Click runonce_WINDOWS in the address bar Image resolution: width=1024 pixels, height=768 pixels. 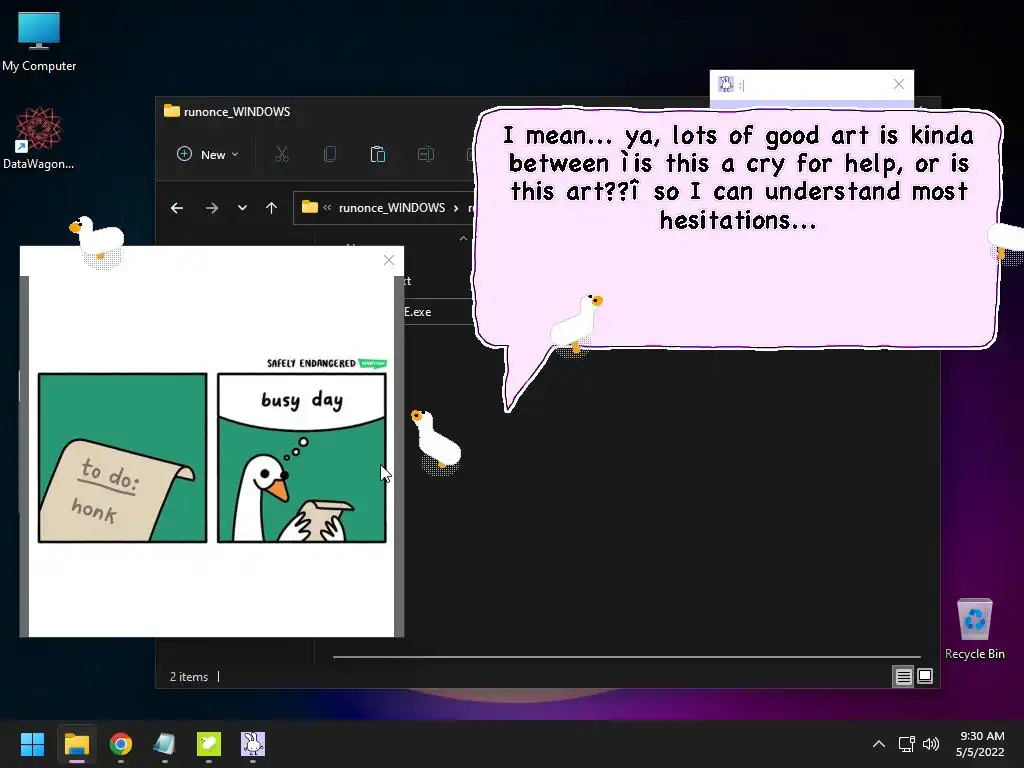click(x=392, y=208)
